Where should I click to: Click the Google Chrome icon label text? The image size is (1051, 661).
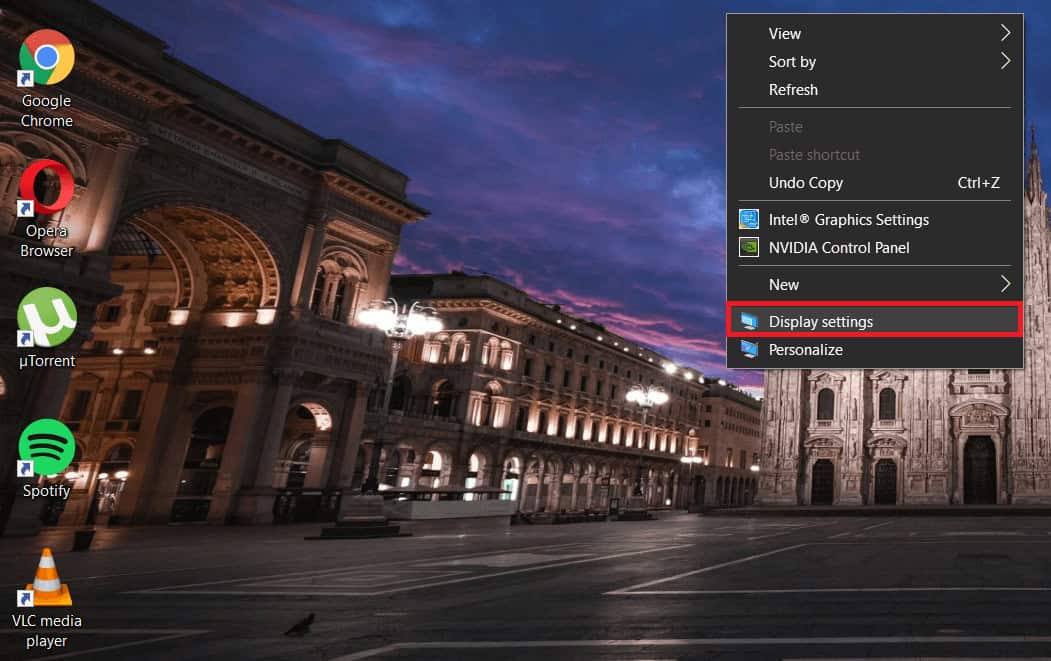46,111
